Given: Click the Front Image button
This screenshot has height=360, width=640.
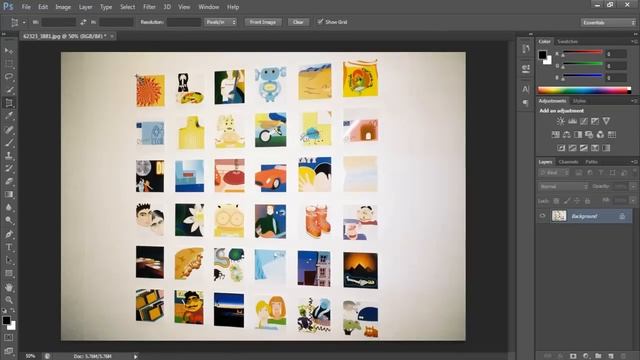Looking at the screenshot, I should (x=263, y=22).
